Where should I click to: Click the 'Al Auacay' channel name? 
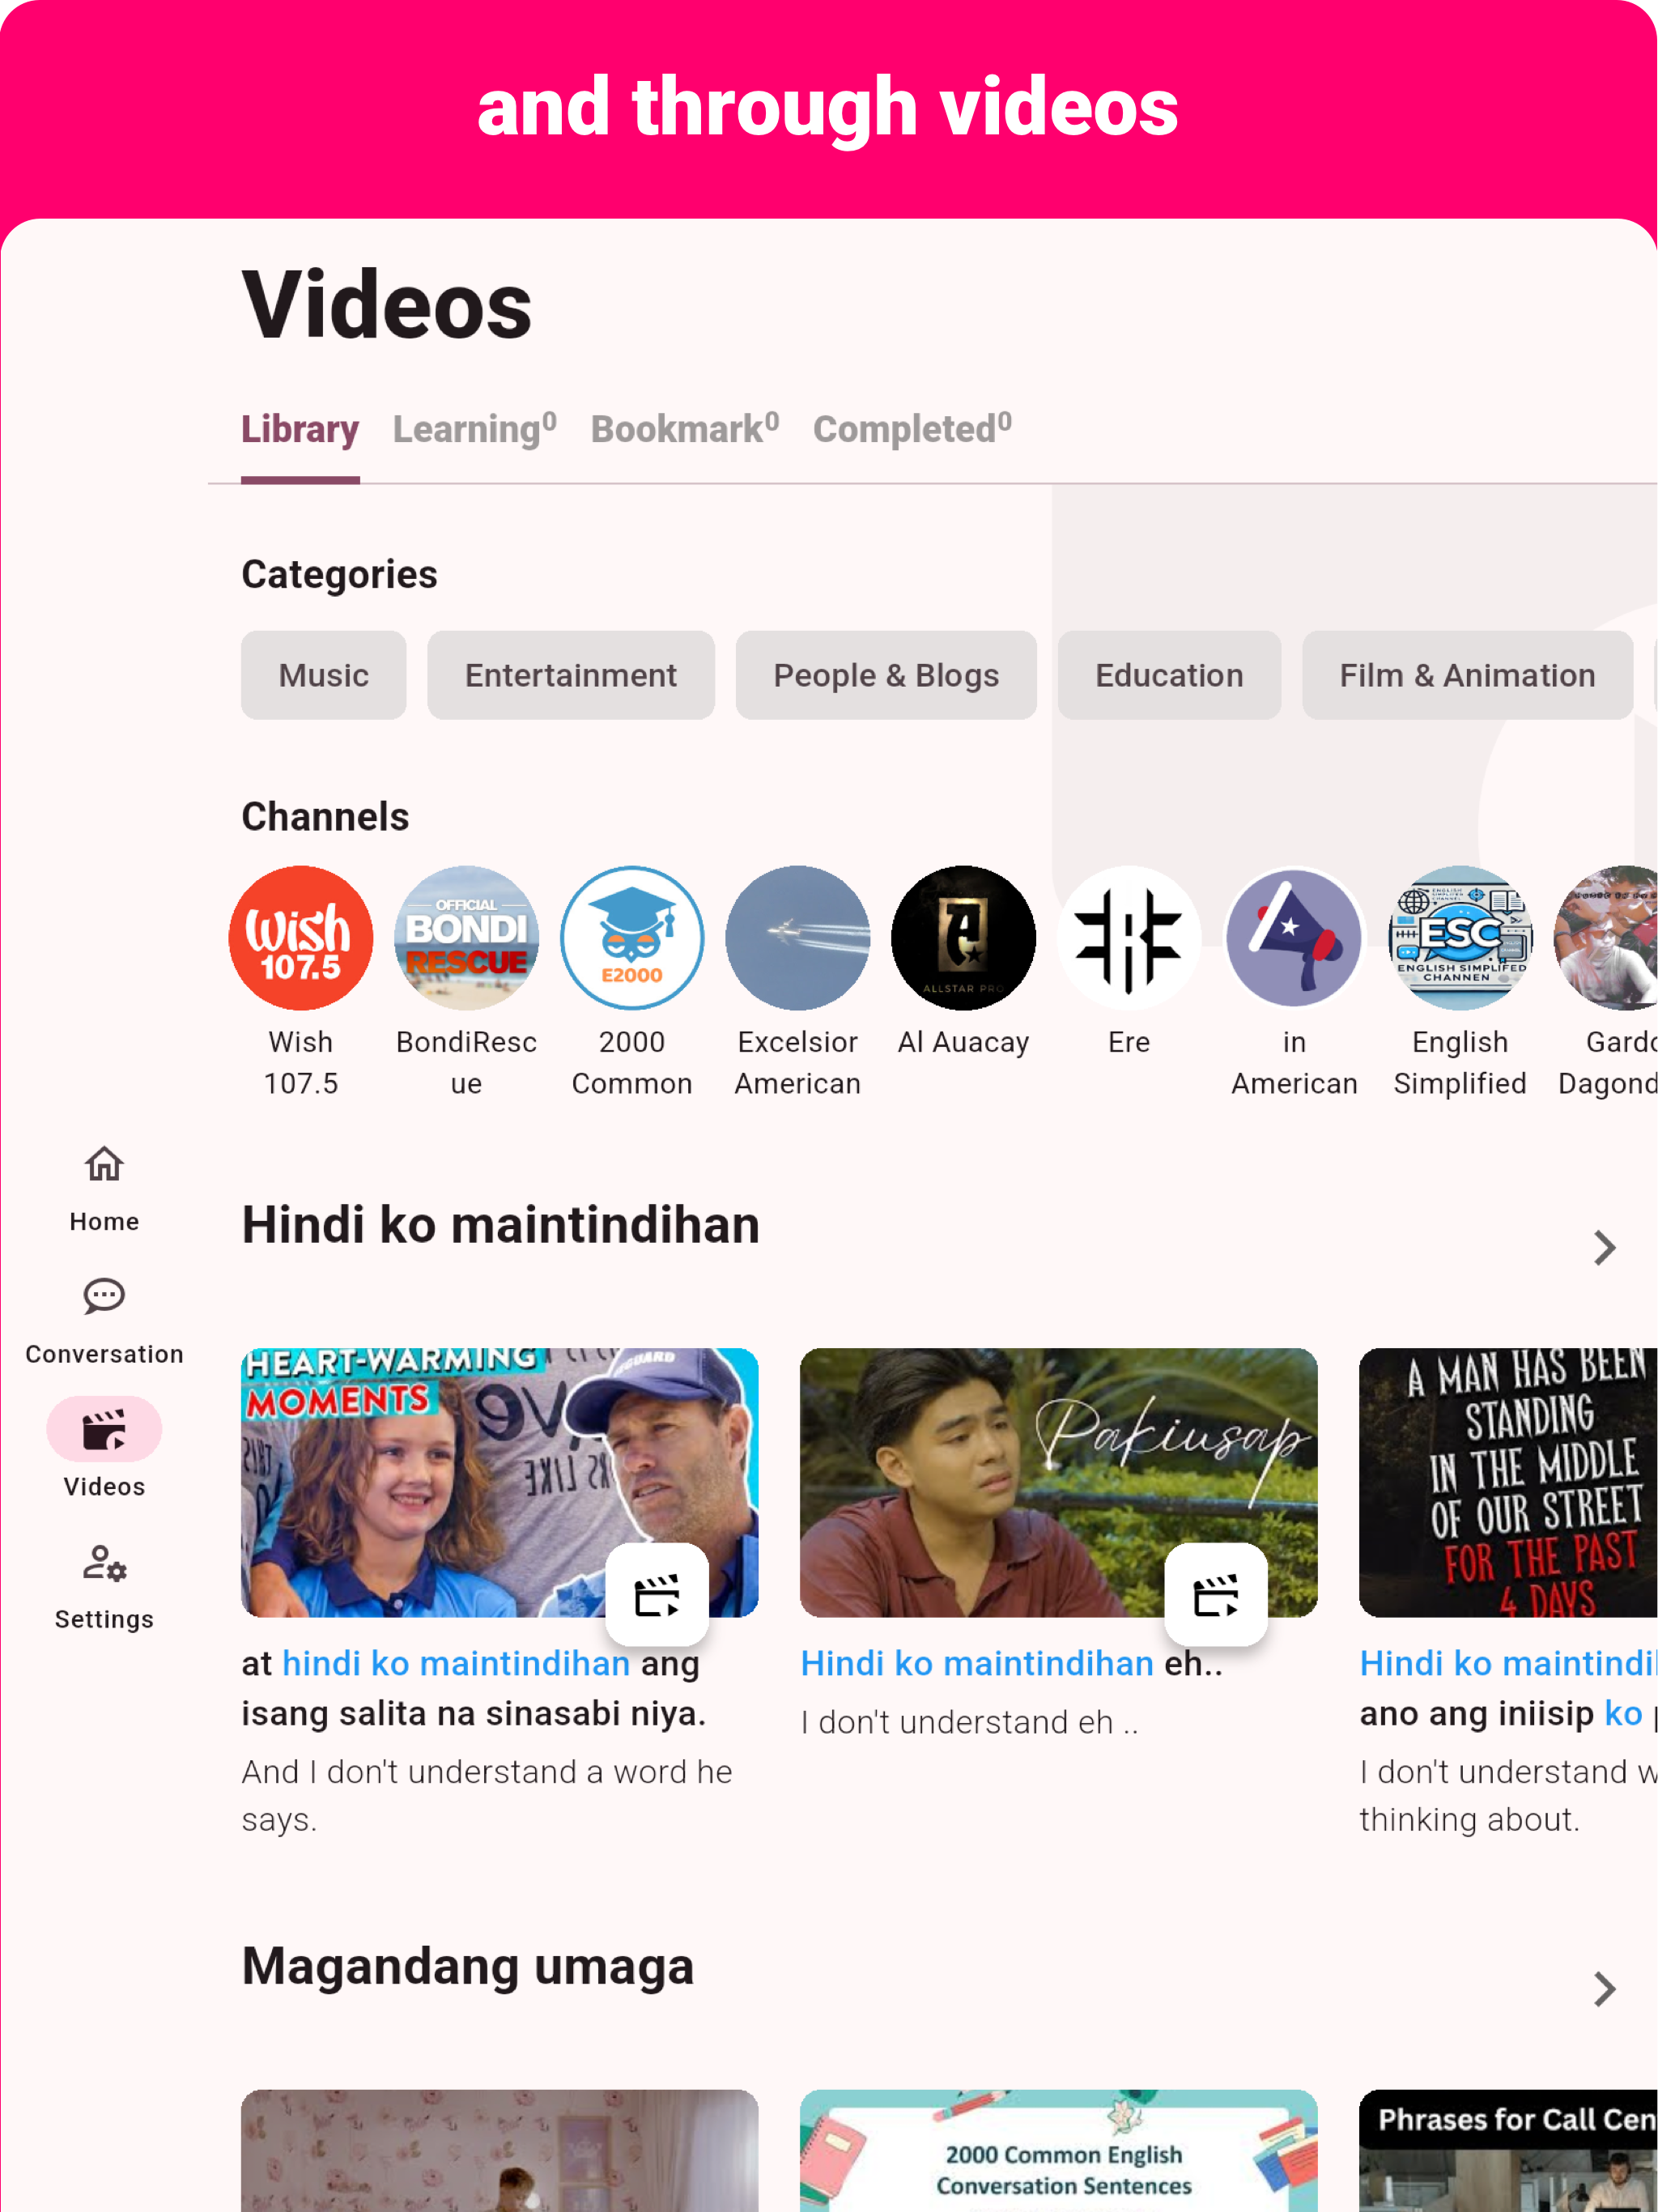(963, 1042)
